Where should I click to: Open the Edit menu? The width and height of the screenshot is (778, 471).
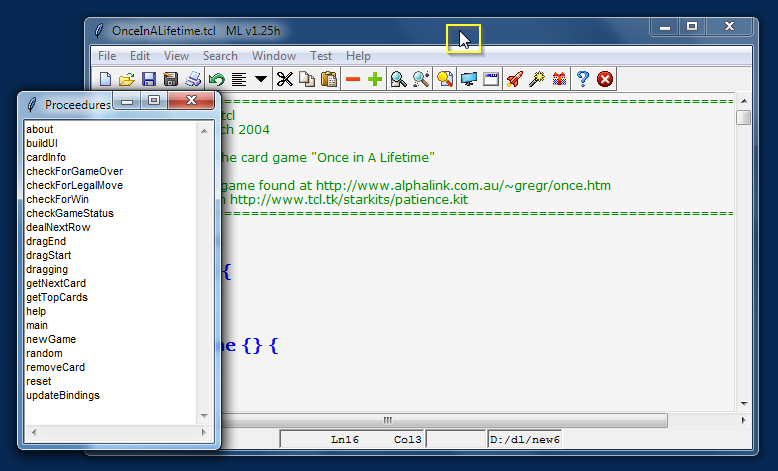[140, 56]
